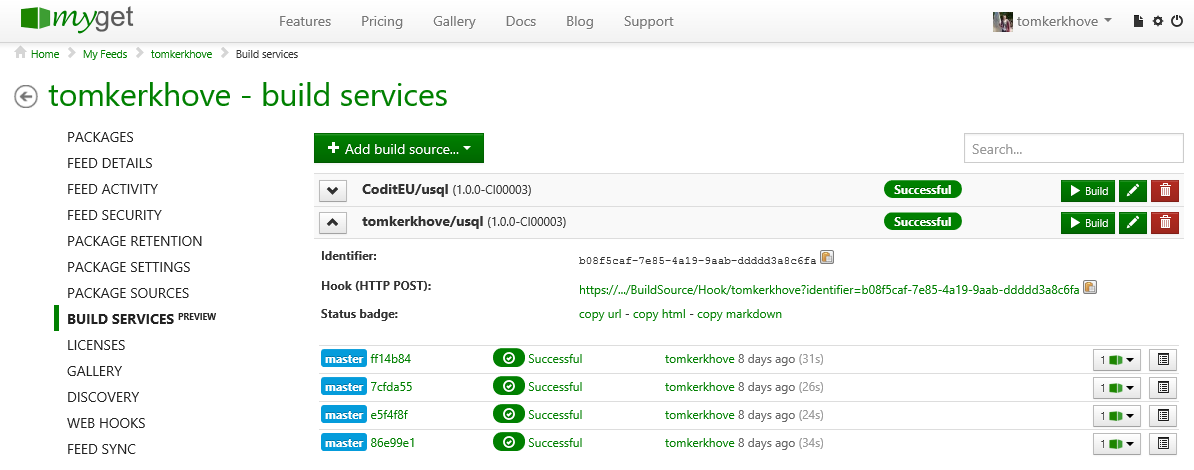Screen dimensions: 1194x470
Task: Open packages dropdown for build 86e99e1
Action: (x=1117, y=443)
